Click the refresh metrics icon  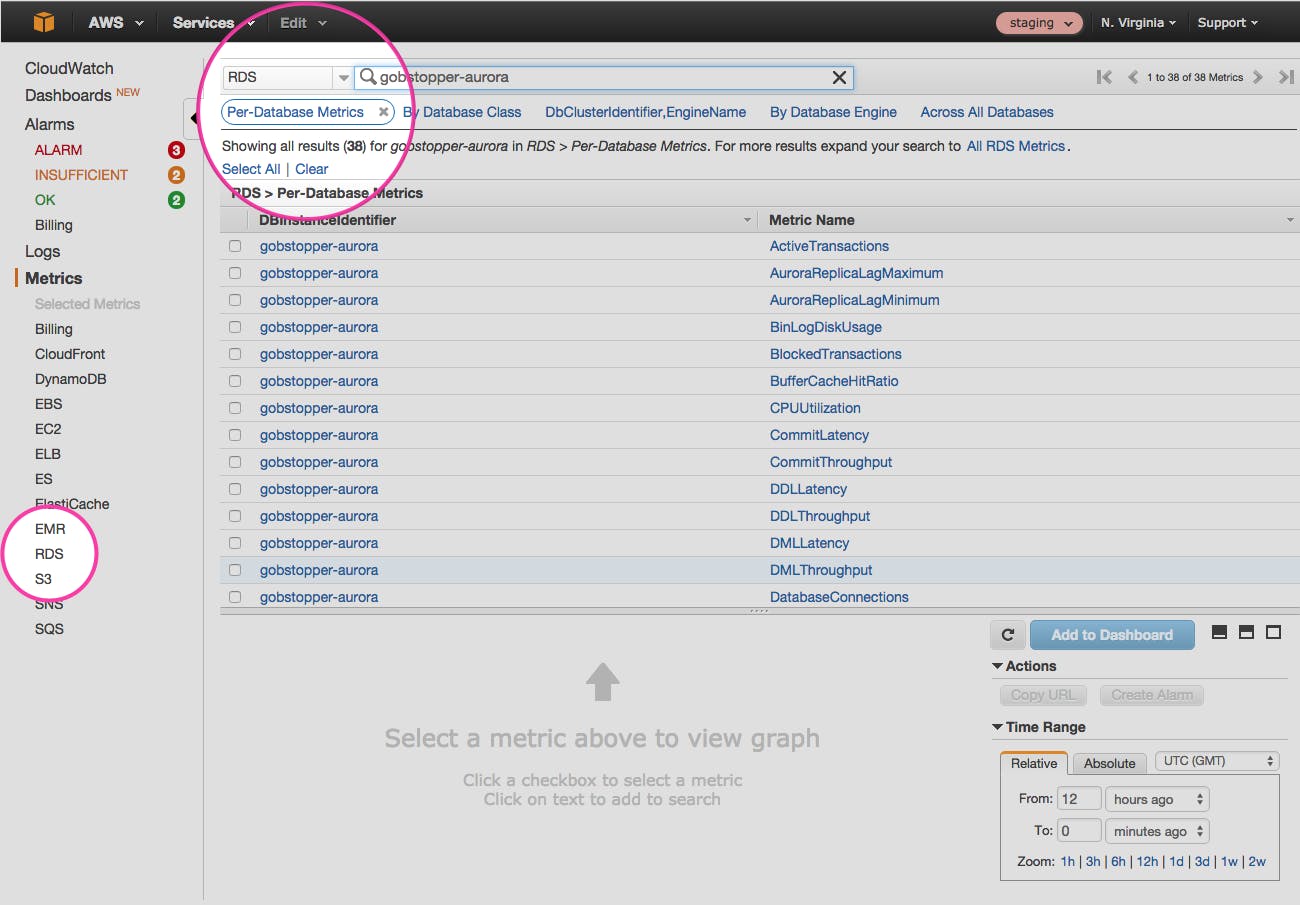tap(1007, 634)
